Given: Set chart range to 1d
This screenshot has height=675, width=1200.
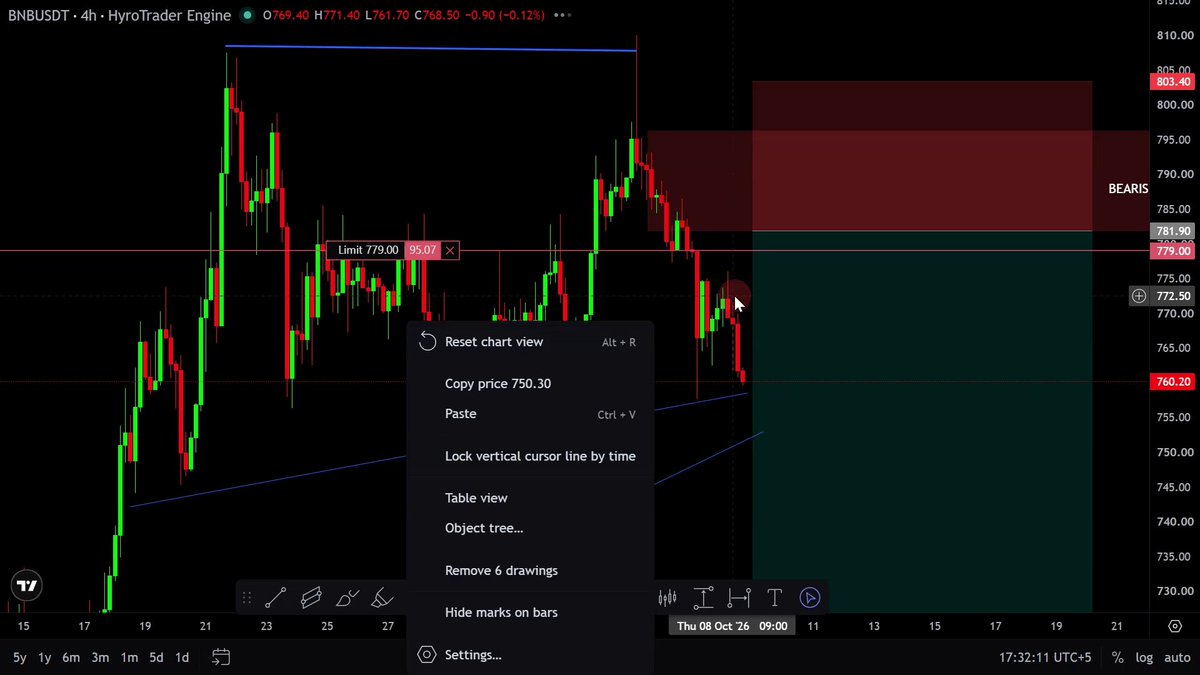Looking at the screenshot, I should click(x=182, y=657).
